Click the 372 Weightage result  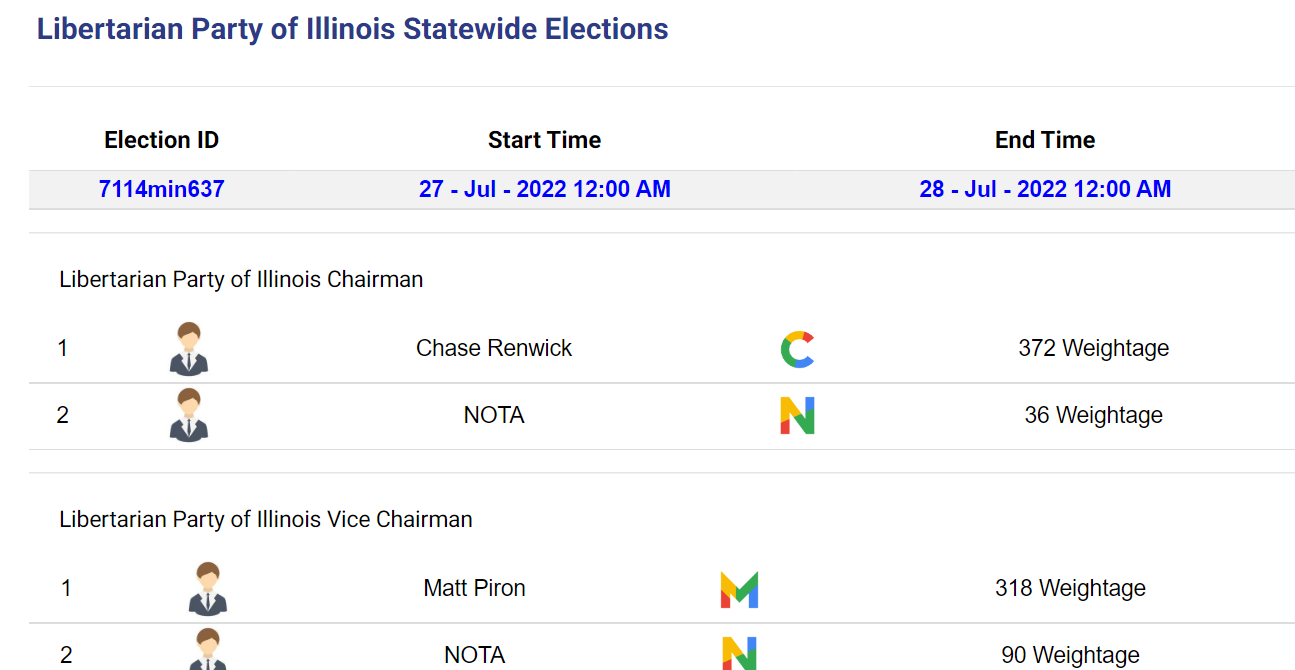click(x=1094, y=348)
